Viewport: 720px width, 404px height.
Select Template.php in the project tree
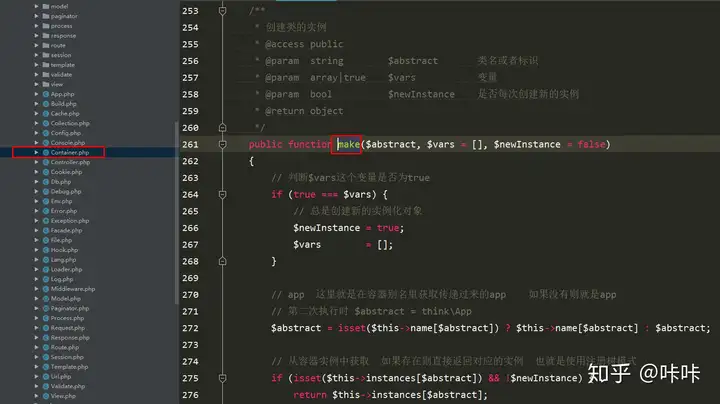point(69,367)
